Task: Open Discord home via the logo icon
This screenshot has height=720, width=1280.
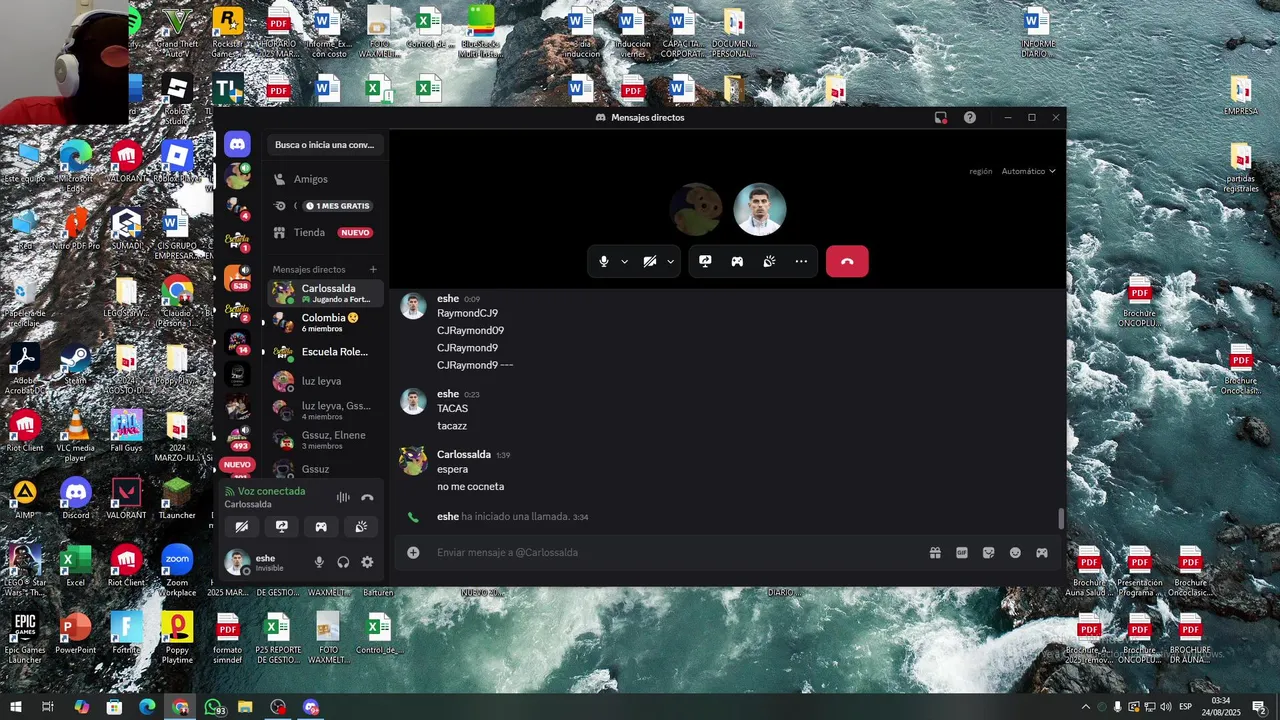Action: point(237,144)
